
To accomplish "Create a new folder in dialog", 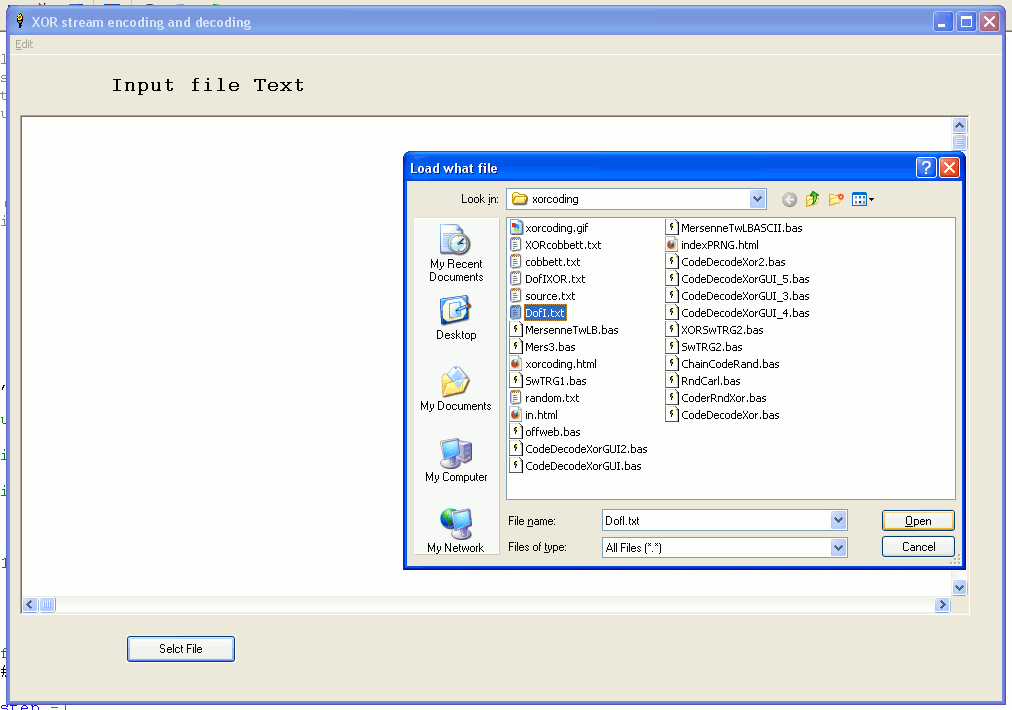I will (x=836, y=200).
